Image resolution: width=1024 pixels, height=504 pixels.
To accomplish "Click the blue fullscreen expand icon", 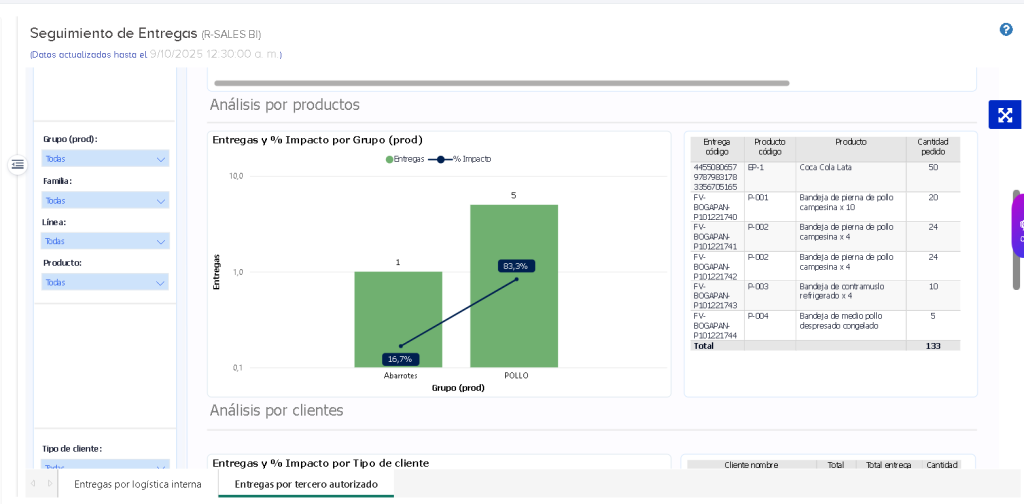I will tap(1004, 115).
